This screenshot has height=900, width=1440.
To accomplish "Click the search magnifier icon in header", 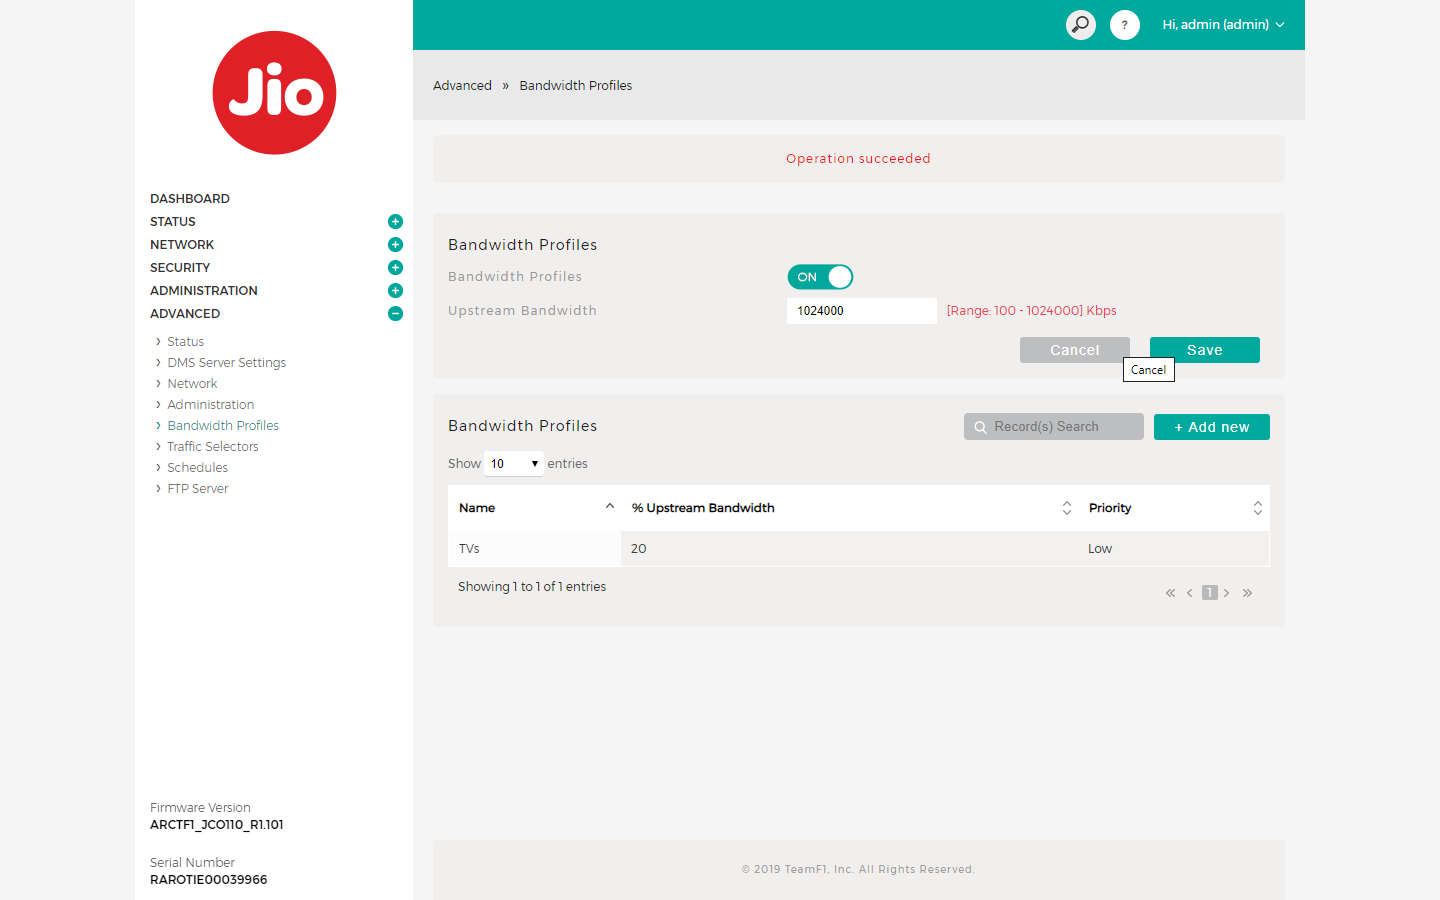I will pos(1080,25).
